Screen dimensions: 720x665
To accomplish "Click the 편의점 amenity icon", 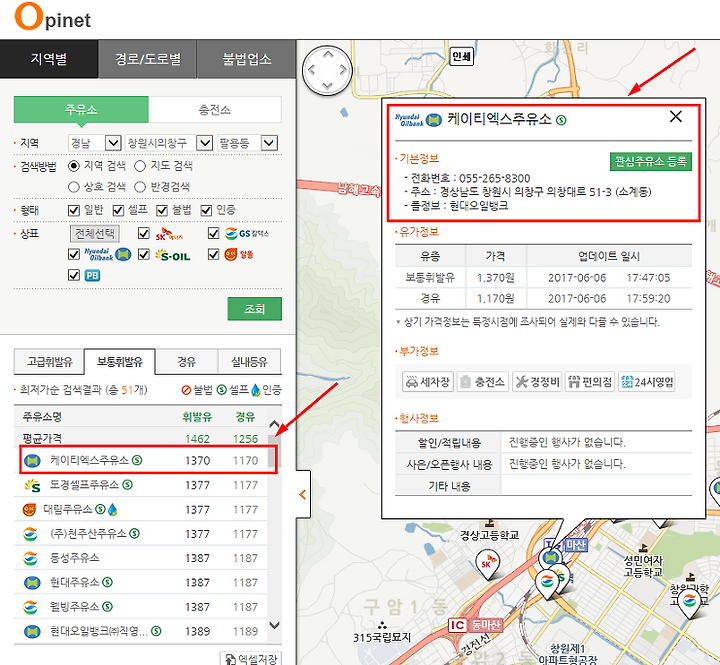I will tap(590, 382).
